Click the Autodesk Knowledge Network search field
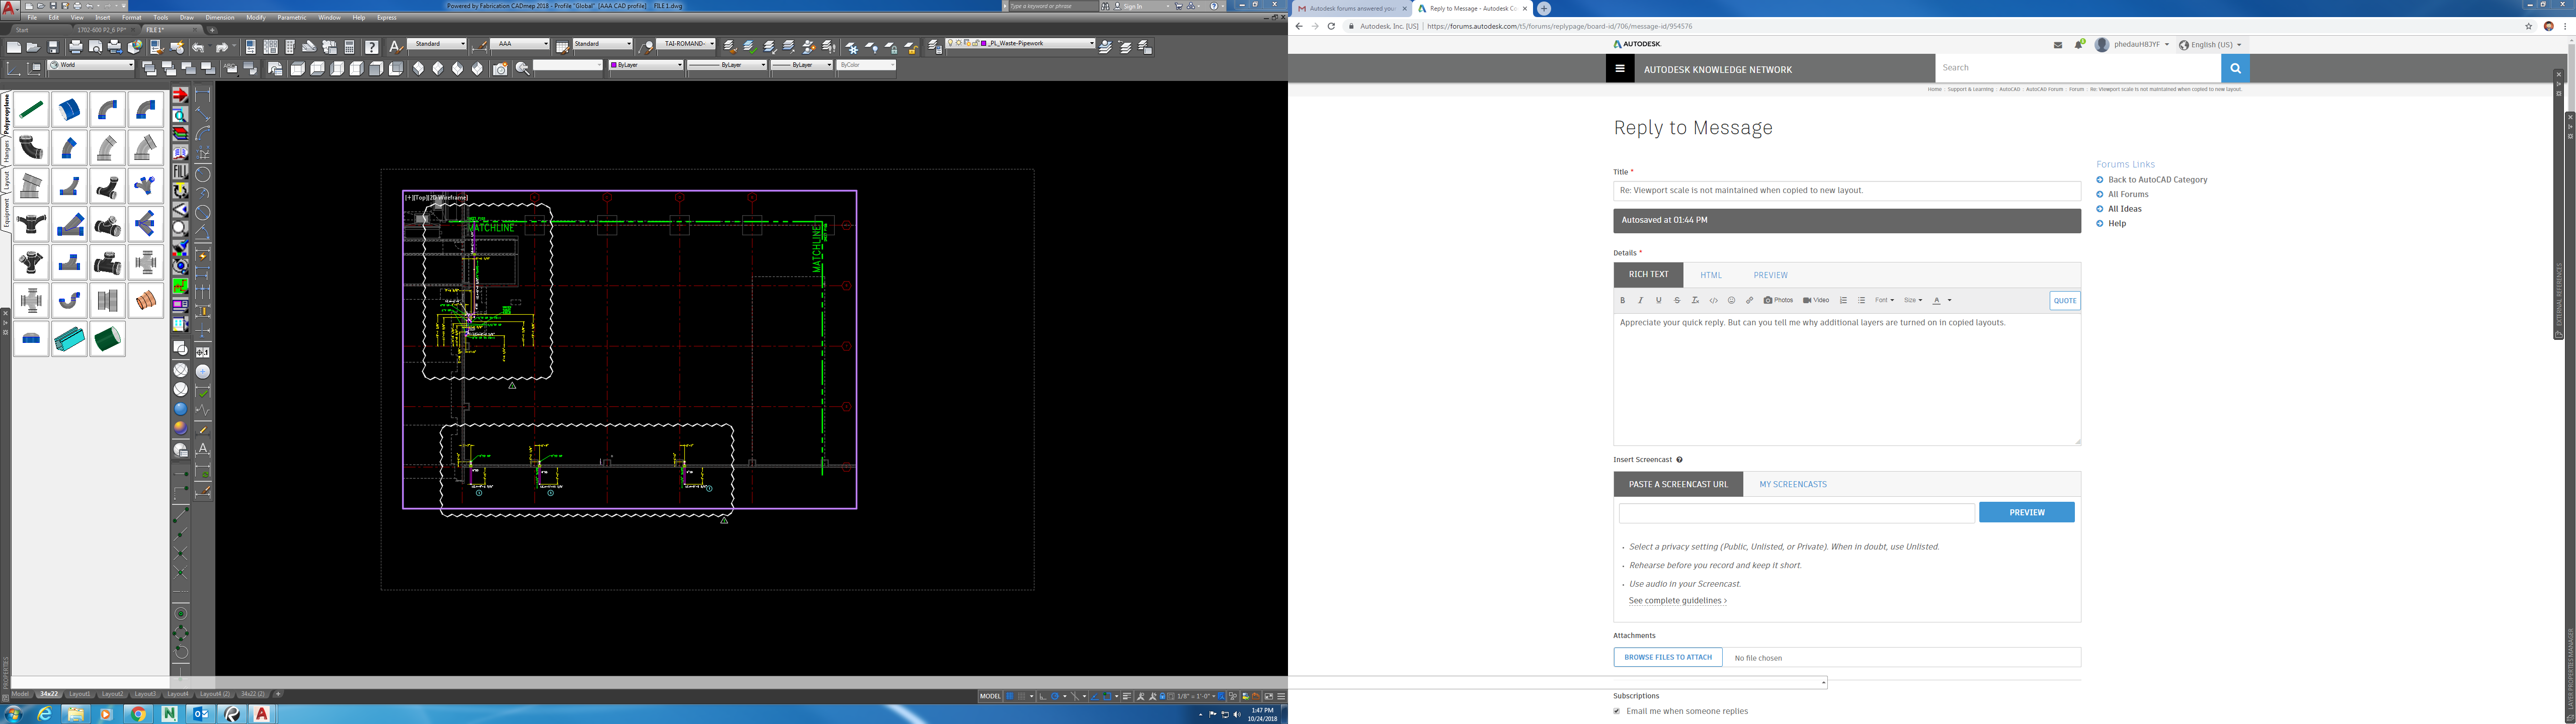 tap(2078, 68)
